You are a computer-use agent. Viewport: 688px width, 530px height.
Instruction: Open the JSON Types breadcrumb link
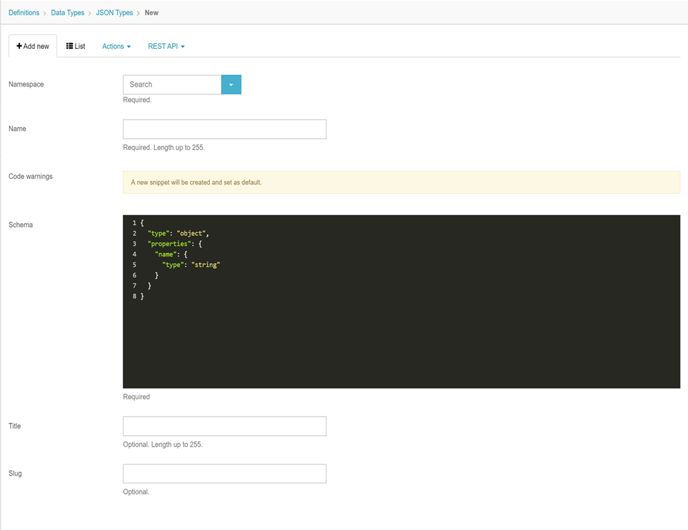[x=113, y=12]
